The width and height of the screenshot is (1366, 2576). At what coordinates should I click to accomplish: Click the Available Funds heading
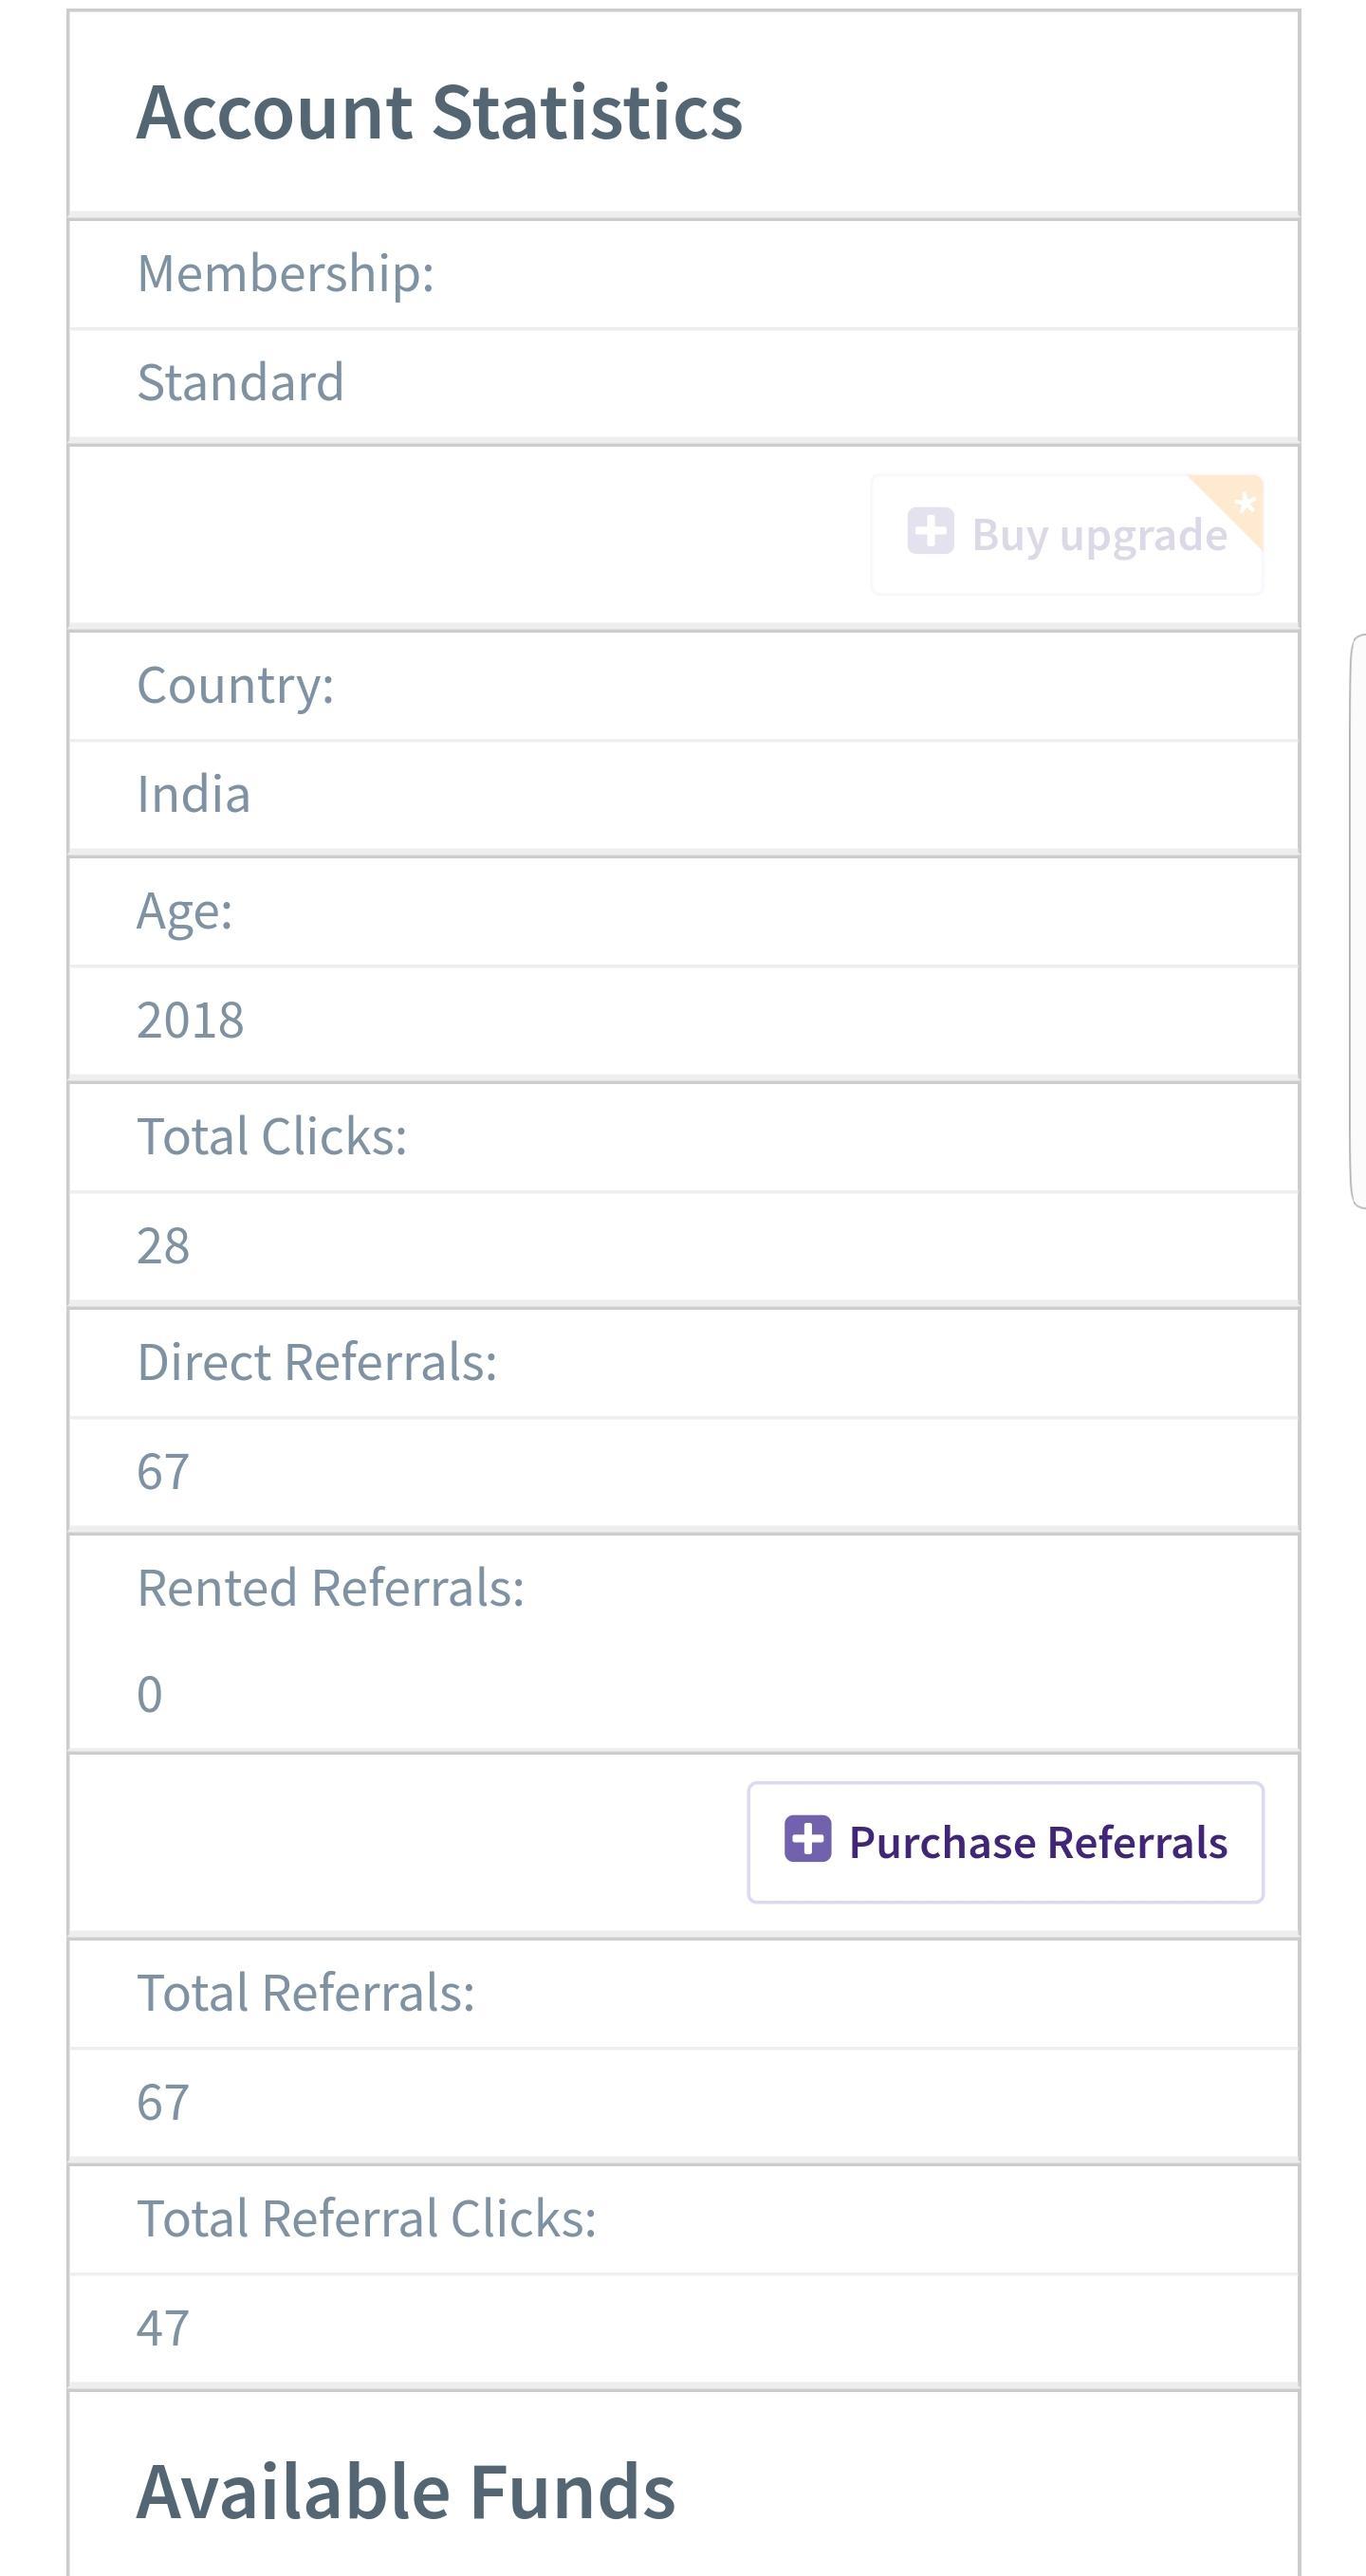(x=405, y=2491)
